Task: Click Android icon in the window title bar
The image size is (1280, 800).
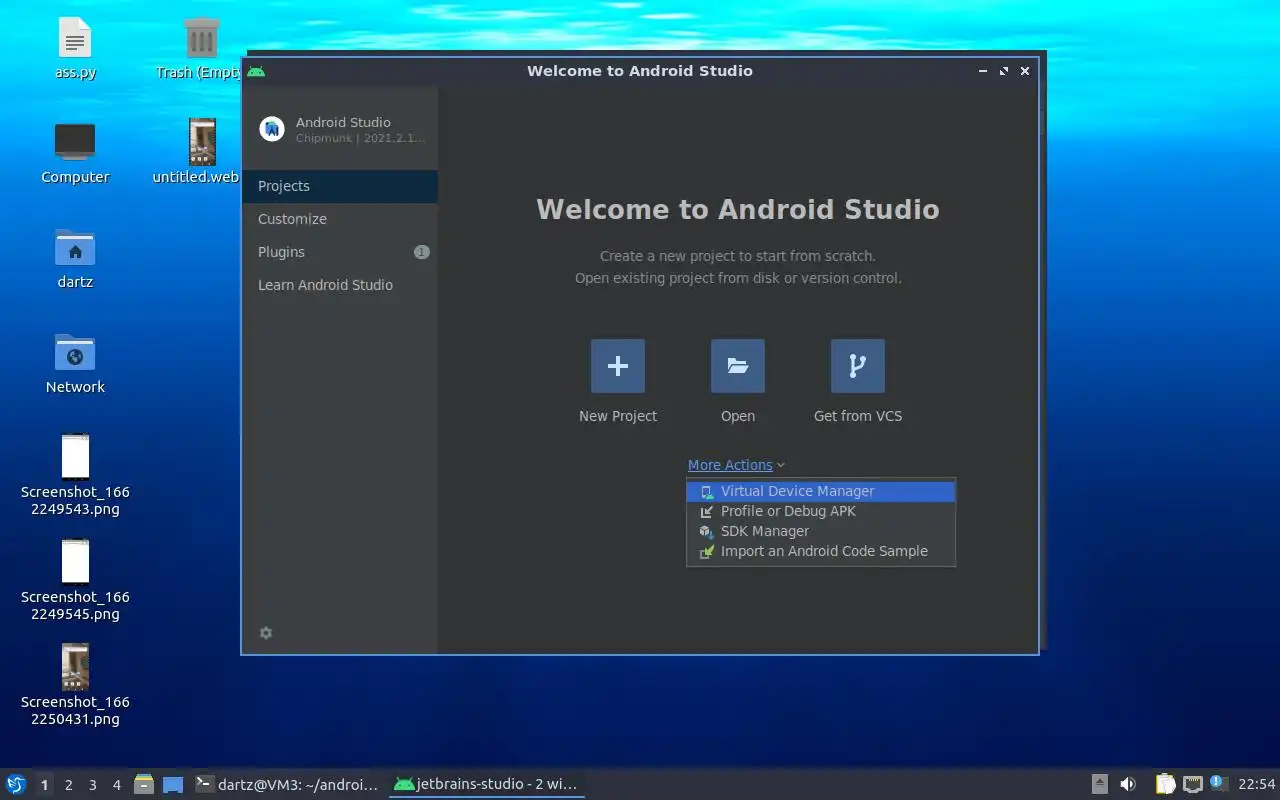Action: coord(256,71)
